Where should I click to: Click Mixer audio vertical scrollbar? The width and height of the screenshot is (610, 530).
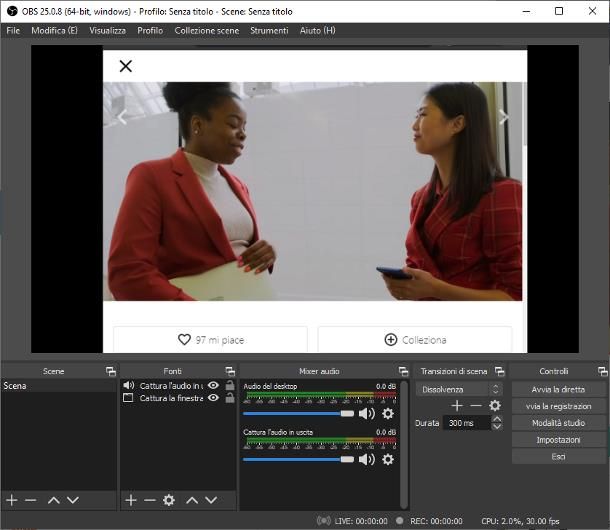404,444
